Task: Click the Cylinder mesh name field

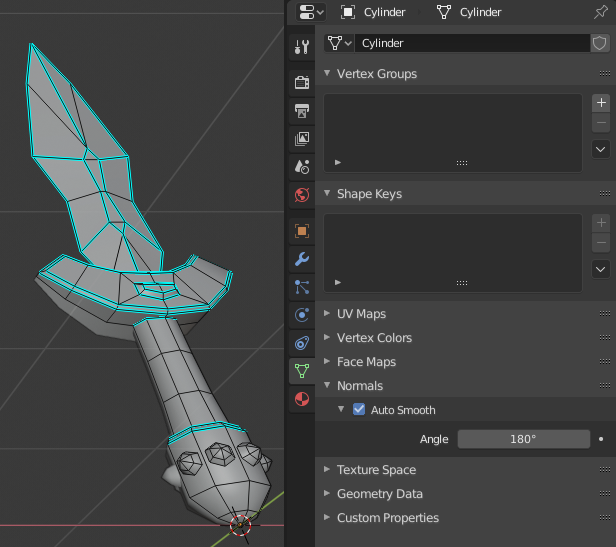Action: (472, 43)
